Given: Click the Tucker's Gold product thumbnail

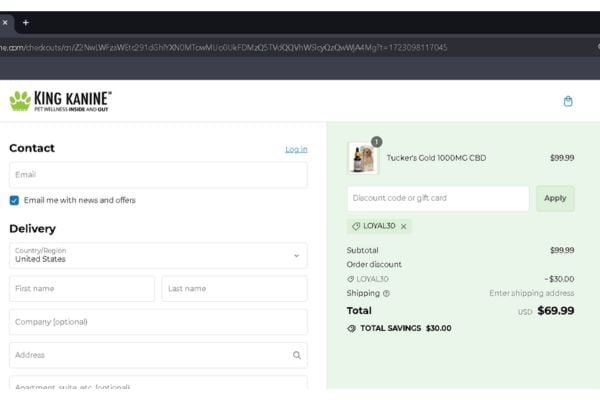Looking at the screenshot, I should 363,158.
